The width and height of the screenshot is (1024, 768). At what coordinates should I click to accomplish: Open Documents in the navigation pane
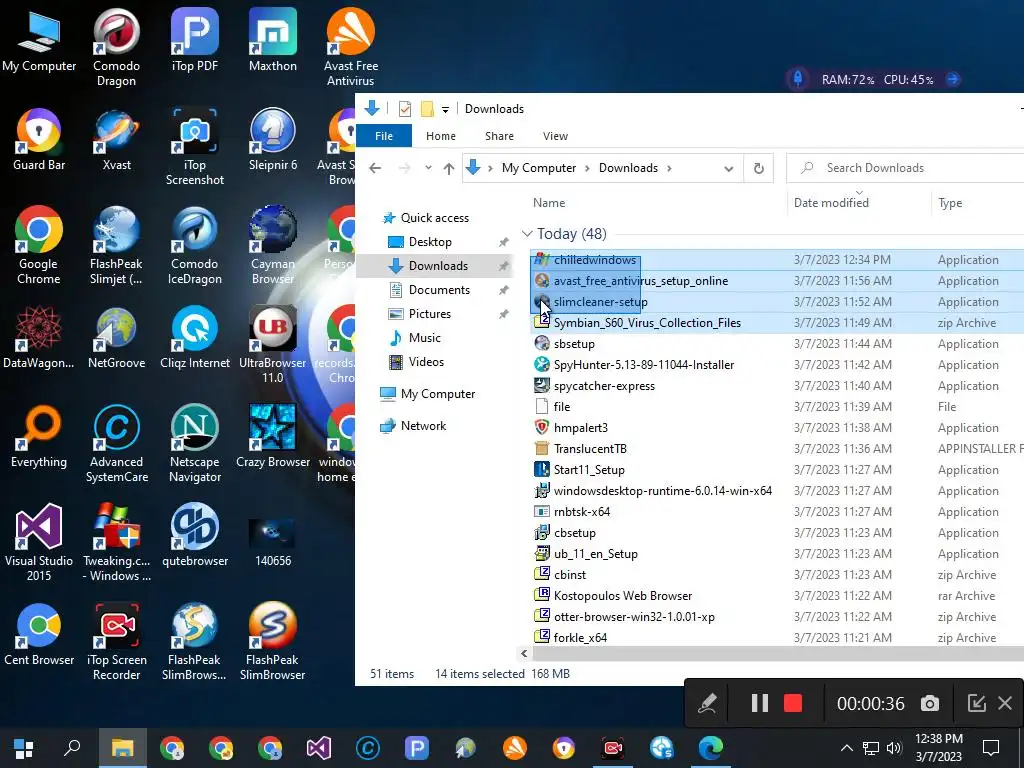coord(439,289)
